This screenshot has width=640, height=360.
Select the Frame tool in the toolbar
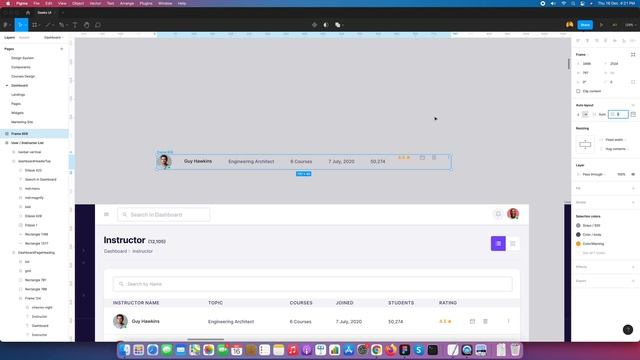(35, 25)
